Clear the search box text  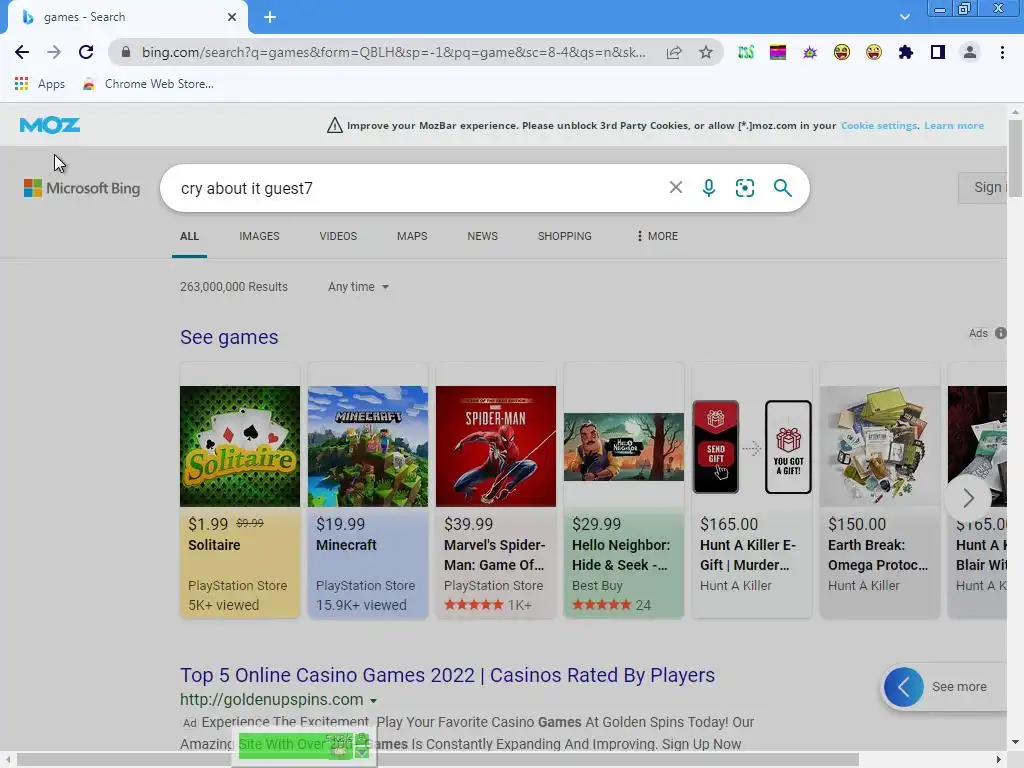[676, 188]
